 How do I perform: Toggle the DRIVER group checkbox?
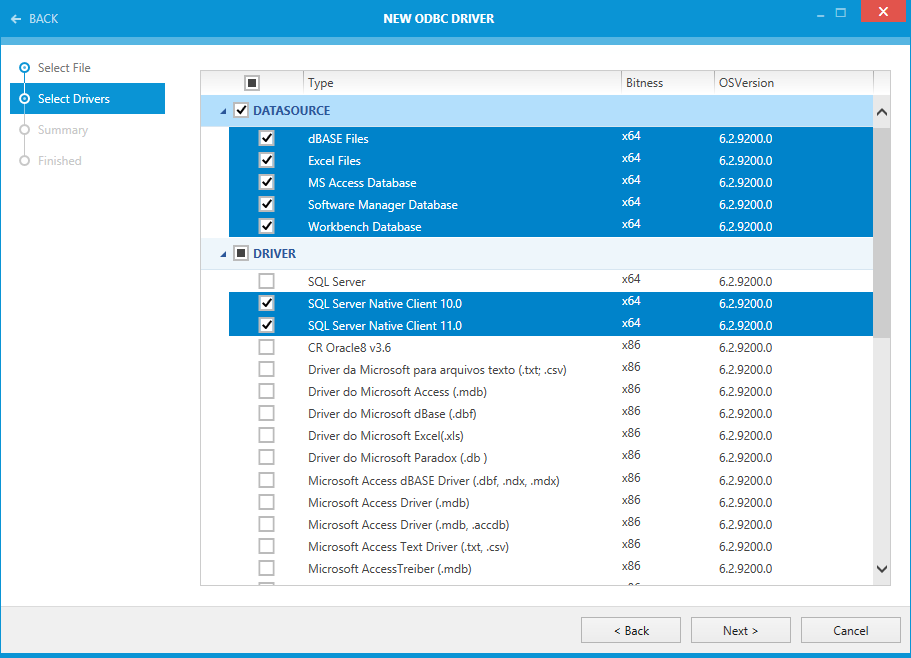point(241,253)
